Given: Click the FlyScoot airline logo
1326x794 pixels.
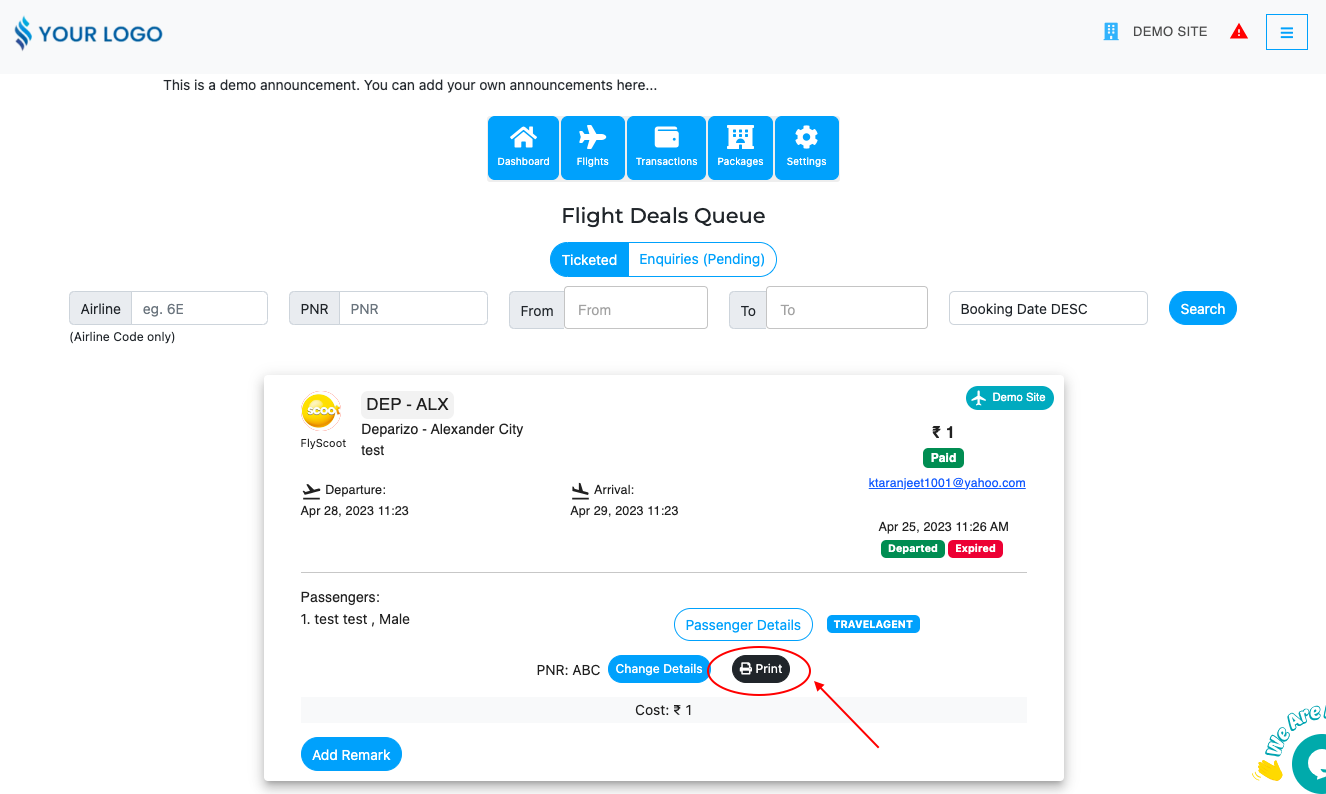Looking at the screenshot, I should point(321,411).
